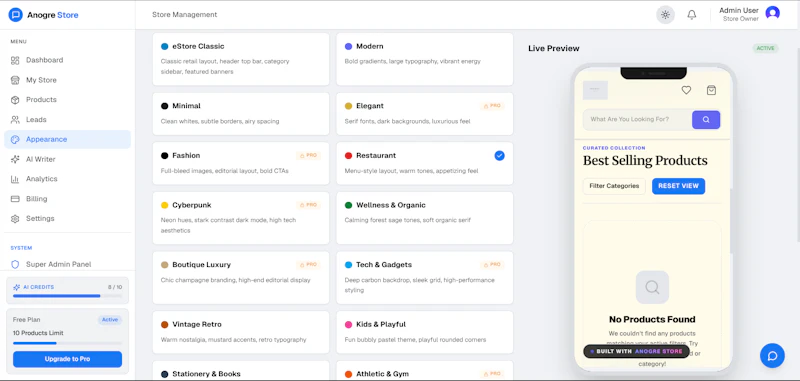
Task: Click the Analytics chart icon
Action: coord(15,179)
